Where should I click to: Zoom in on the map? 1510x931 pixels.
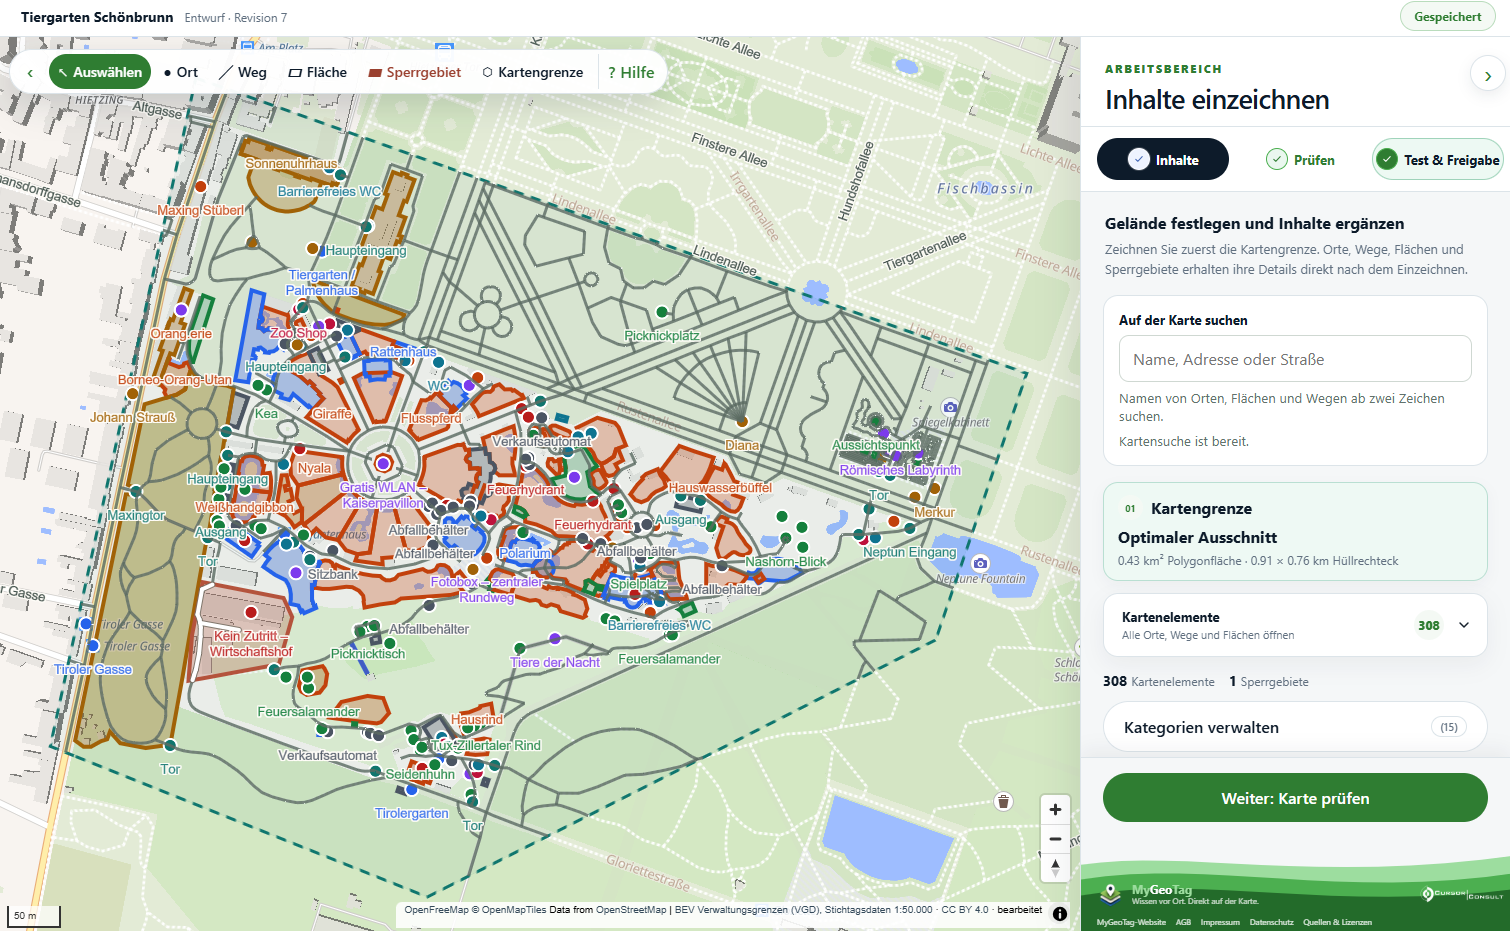(1055, 809)
